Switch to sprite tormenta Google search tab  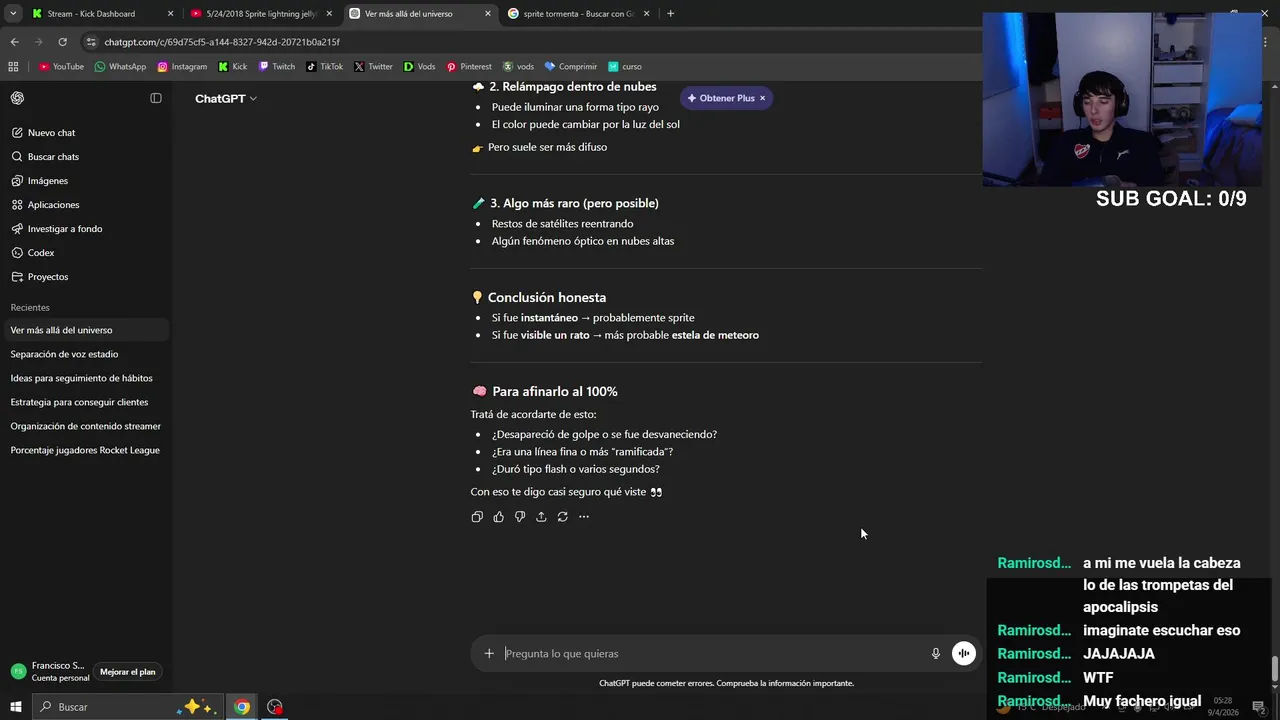[578, 14]
